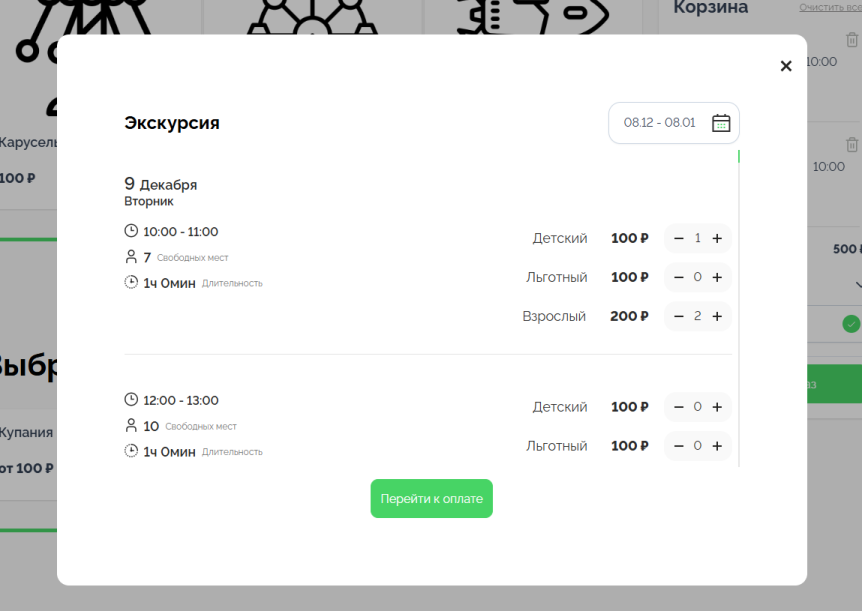Add a Детский ticket for 12:00 session
This screenshot has width=862, height=611.
tap(717, 408)
